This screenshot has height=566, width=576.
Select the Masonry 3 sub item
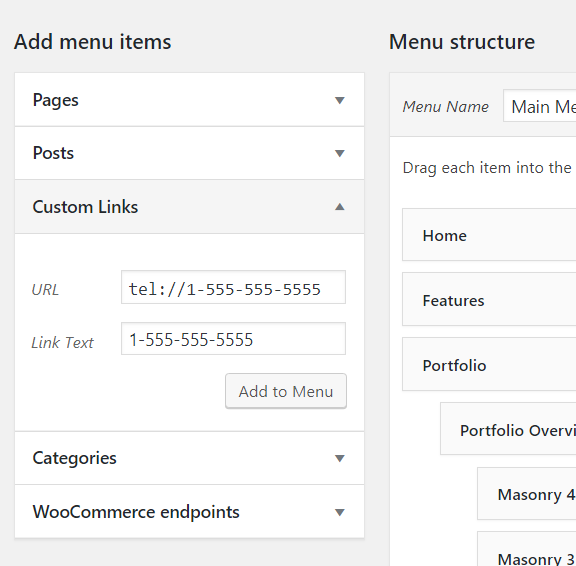(x=527, y=549)
